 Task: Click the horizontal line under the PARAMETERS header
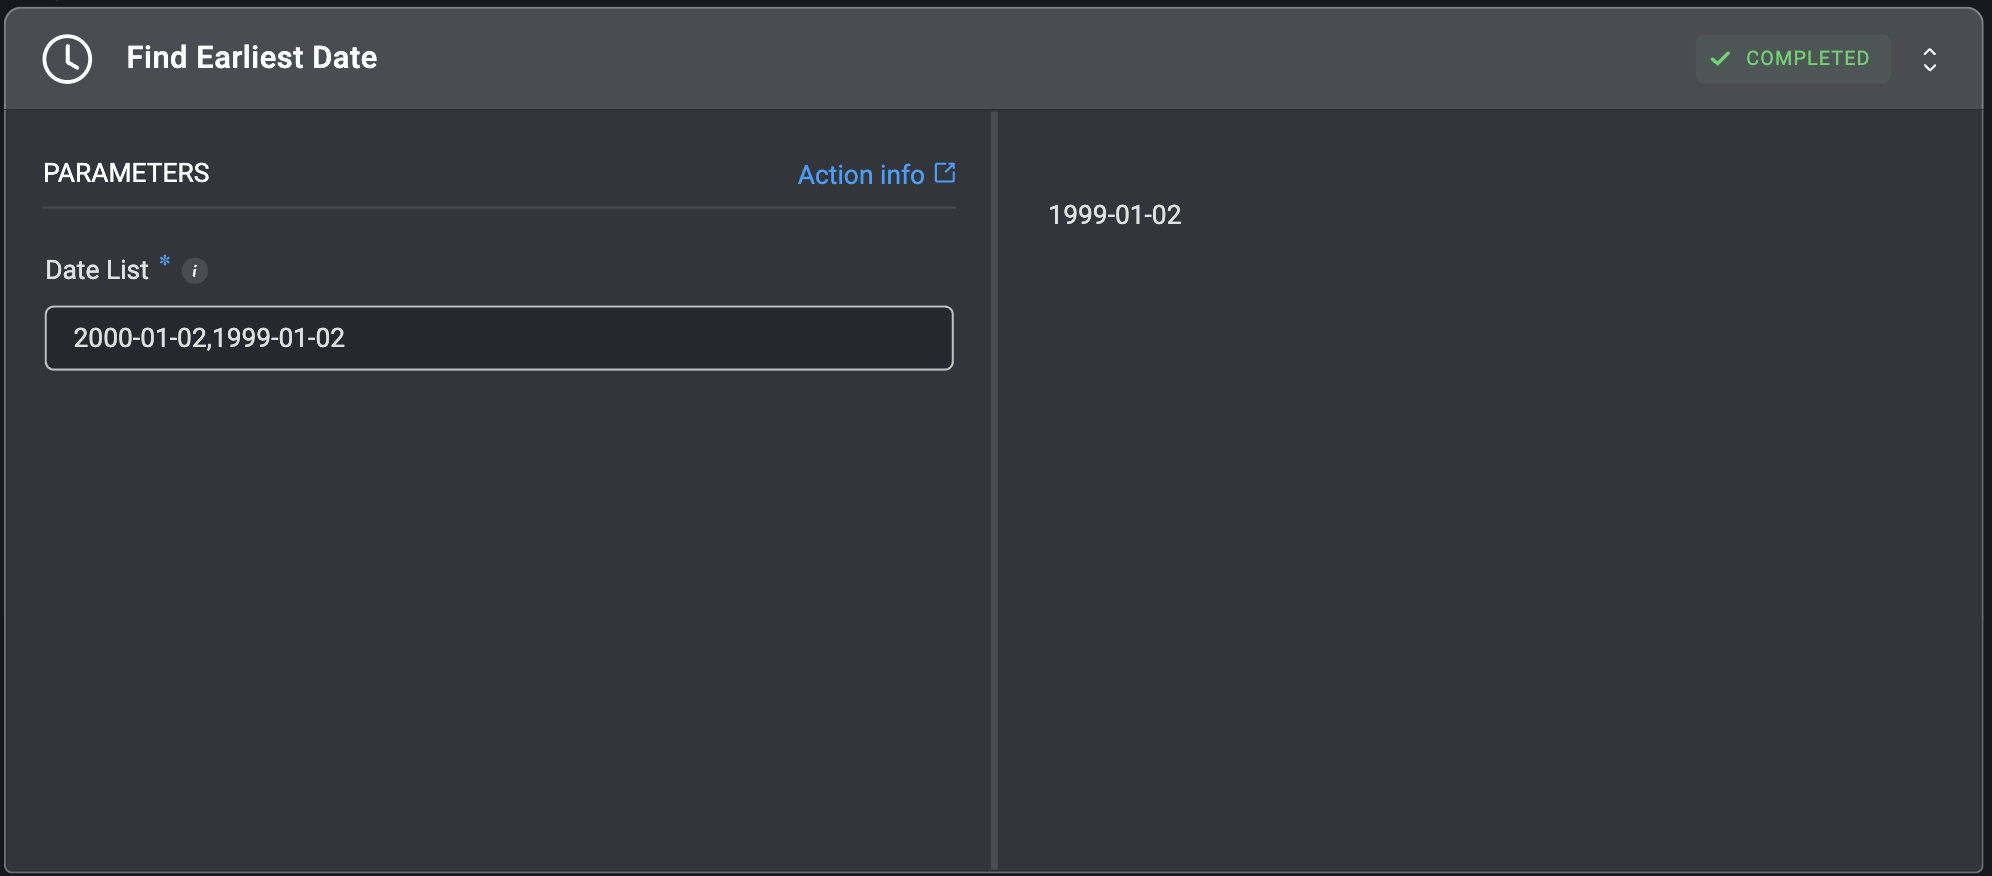pos(499,207)
